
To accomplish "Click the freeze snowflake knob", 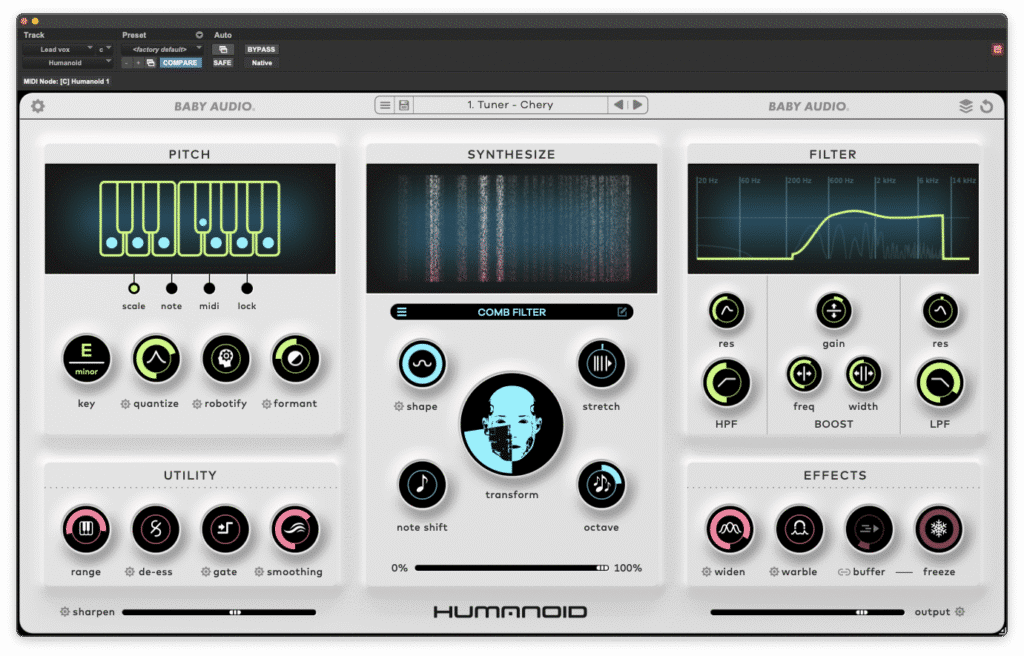I will 938,529.
